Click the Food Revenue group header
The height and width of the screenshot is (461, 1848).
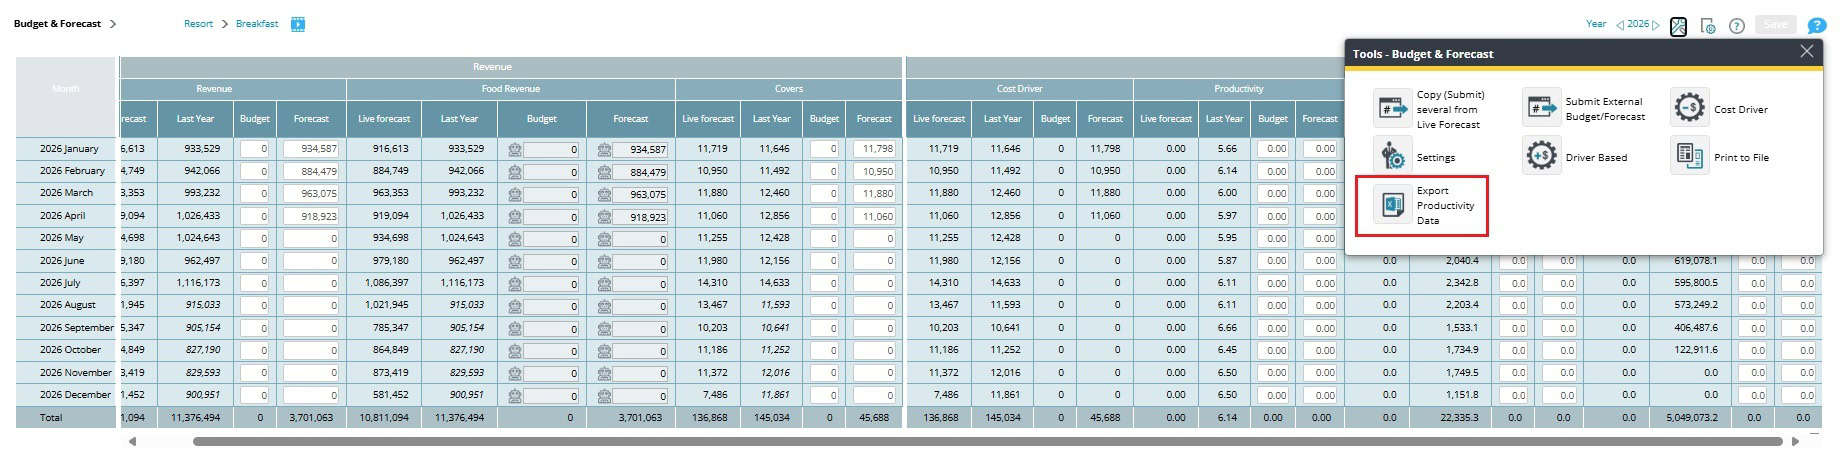511,89
